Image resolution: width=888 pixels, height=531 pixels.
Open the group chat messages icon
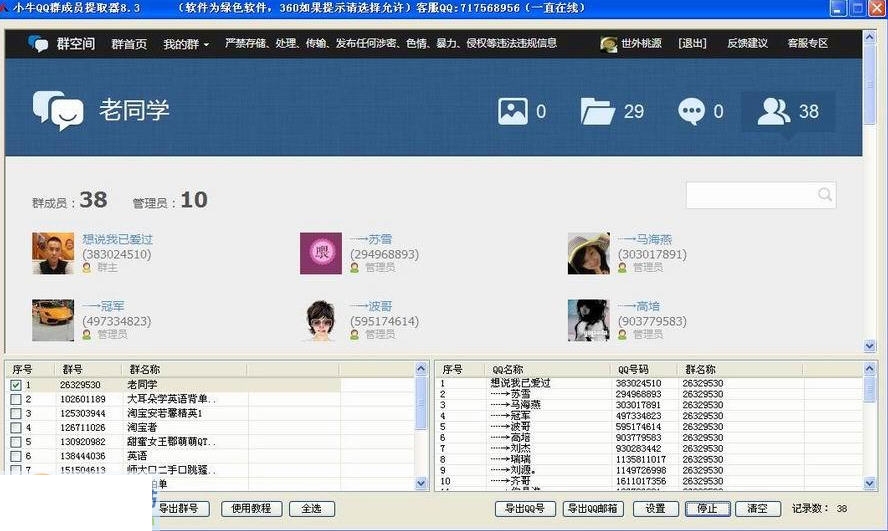(x=691, y=111)
